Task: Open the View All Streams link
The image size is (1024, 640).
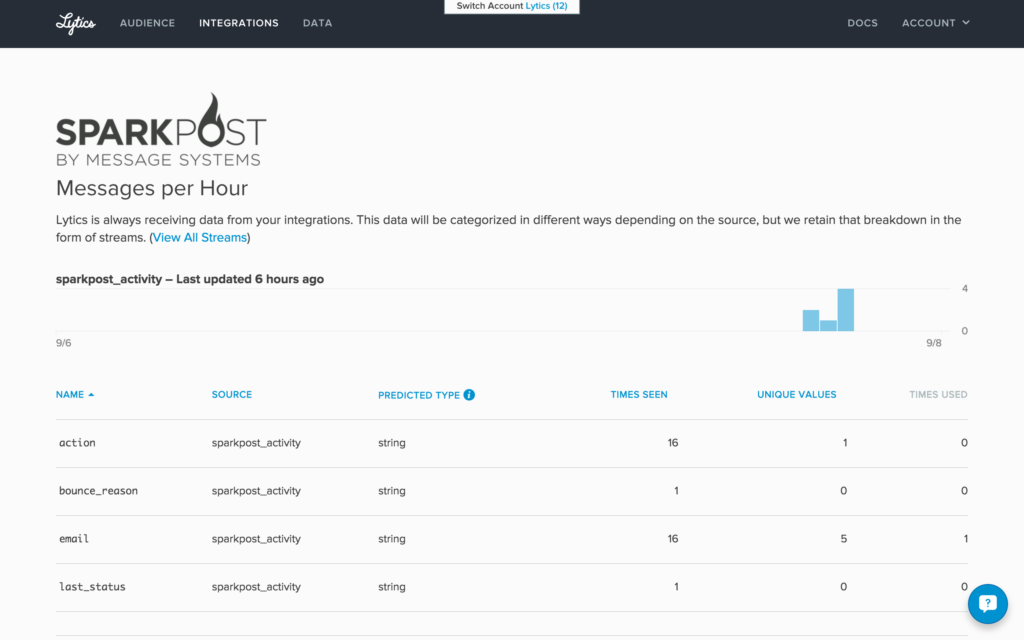Action: pyautogui.click(x=200, y=238)
